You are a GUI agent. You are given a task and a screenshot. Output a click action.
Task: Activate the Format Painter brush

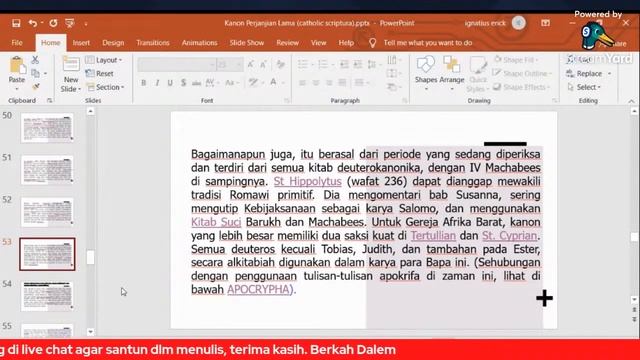pos(36,87)
